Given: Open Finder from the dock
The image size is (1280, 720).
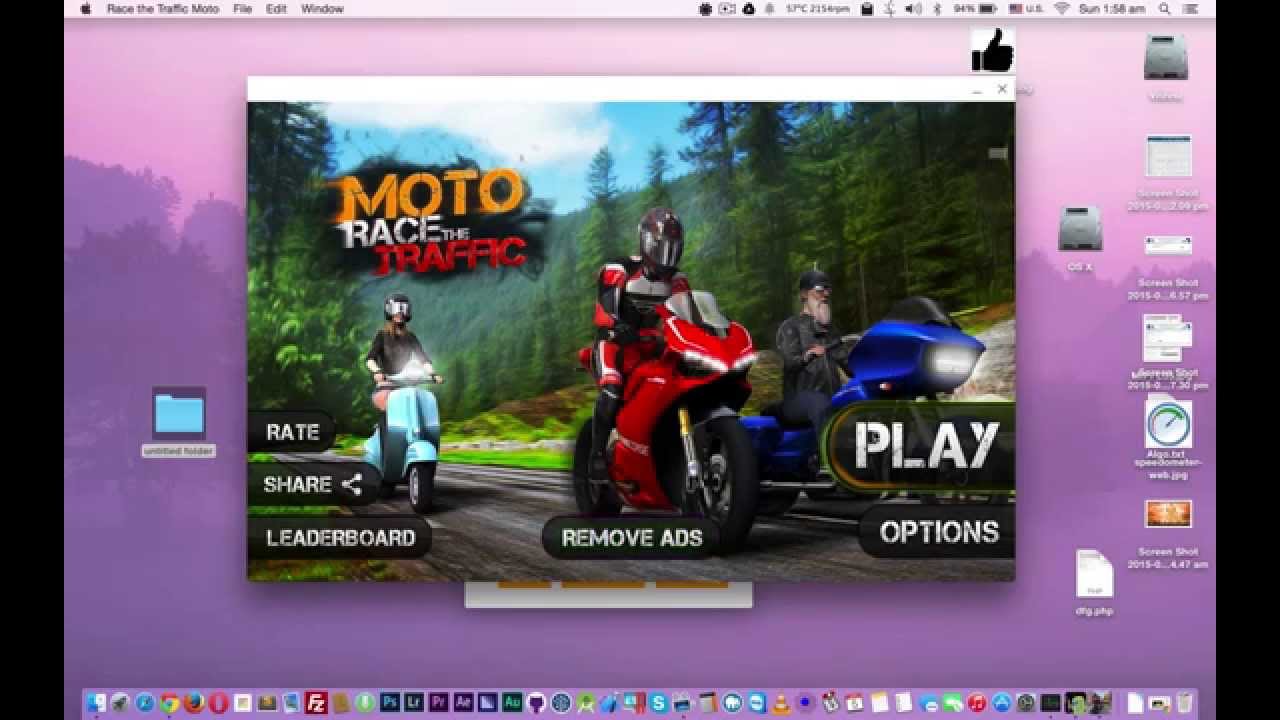Looking at the screenshot, I should [96, 703].
